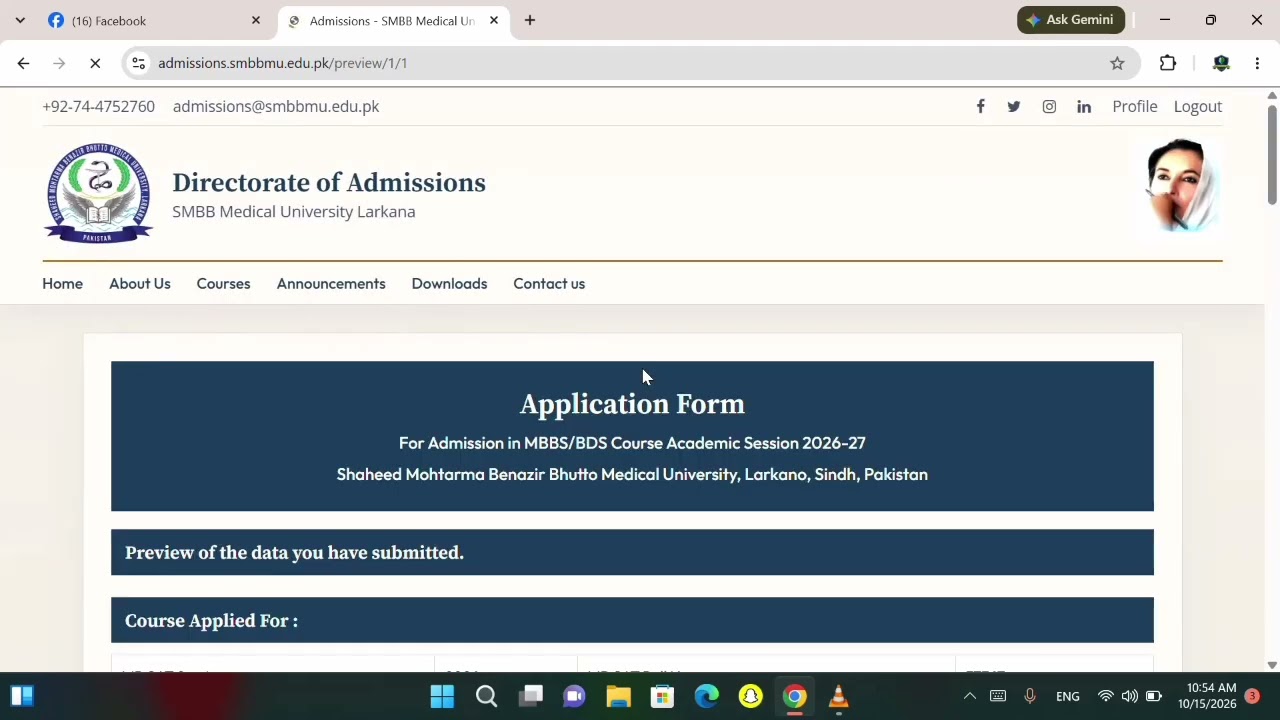Screen dimensions: 1280x720
Task: Click the ENG language indicator
Action: (x=1067, y=696)
